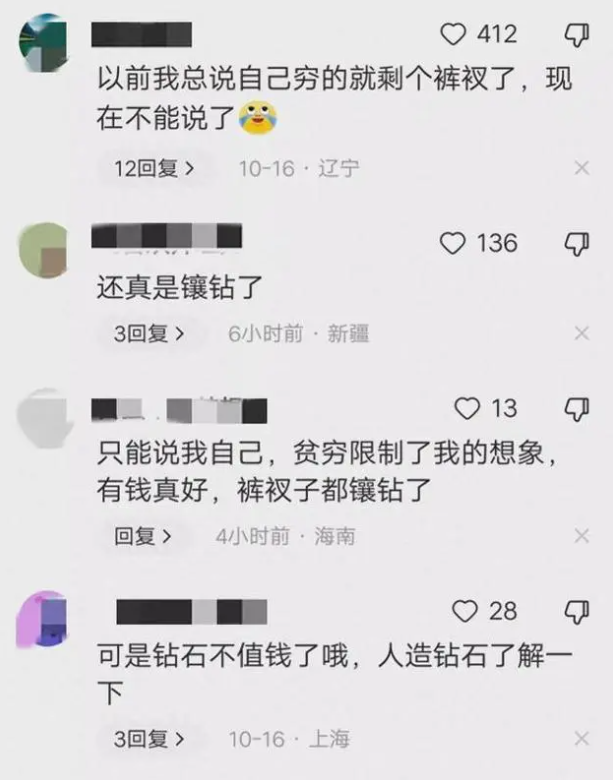The width and height of the screenshot is (613, 780).
Task: Open the first commenter's green avatar
Action: pos(43,42)
